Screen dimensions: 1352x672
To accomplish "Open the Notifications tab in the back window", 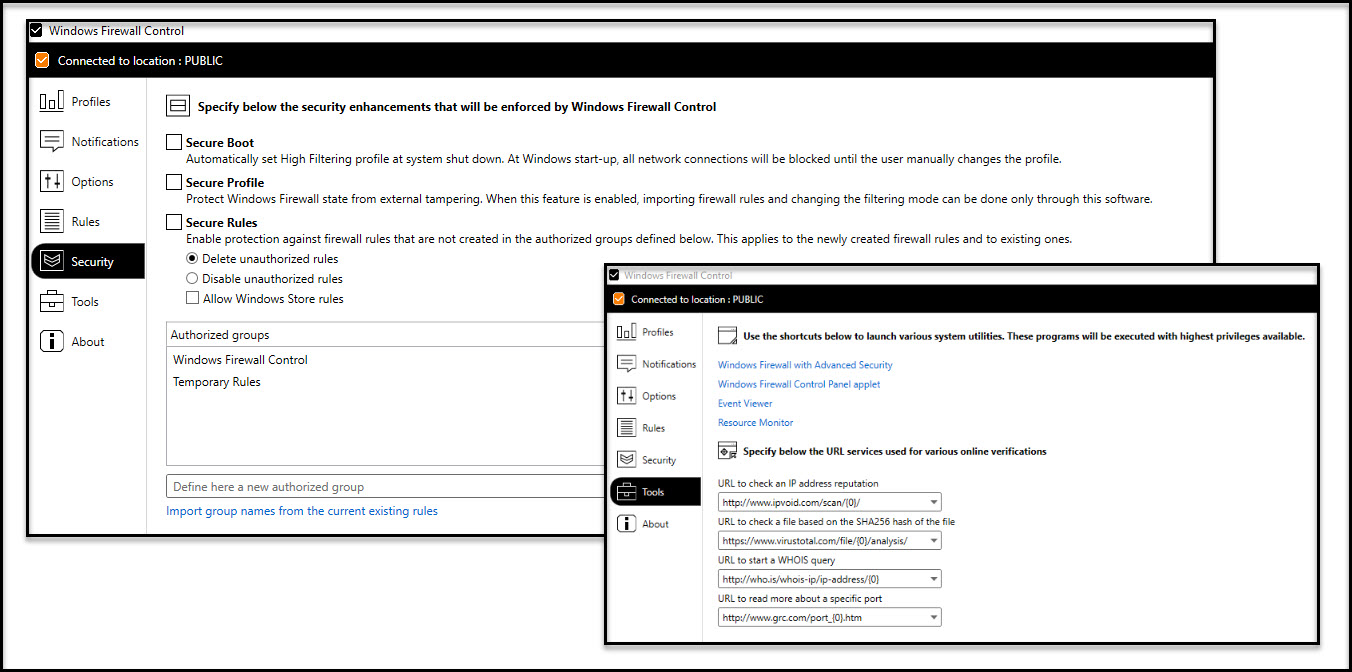I will point(88,141).
